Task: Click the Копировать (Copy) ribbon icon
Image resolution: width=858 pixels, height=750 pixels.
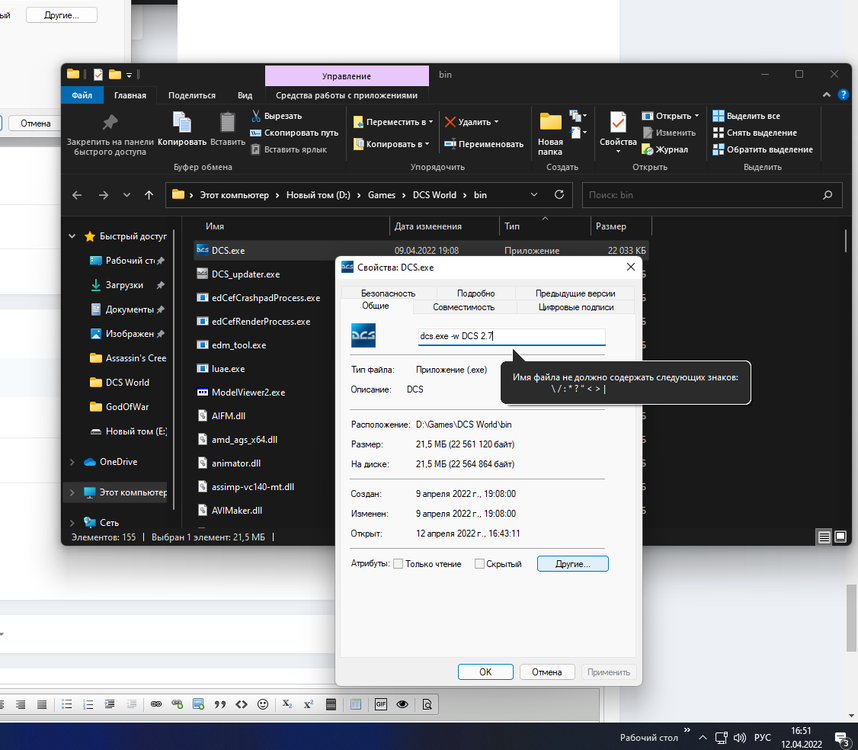Action: tap(182, 123)
